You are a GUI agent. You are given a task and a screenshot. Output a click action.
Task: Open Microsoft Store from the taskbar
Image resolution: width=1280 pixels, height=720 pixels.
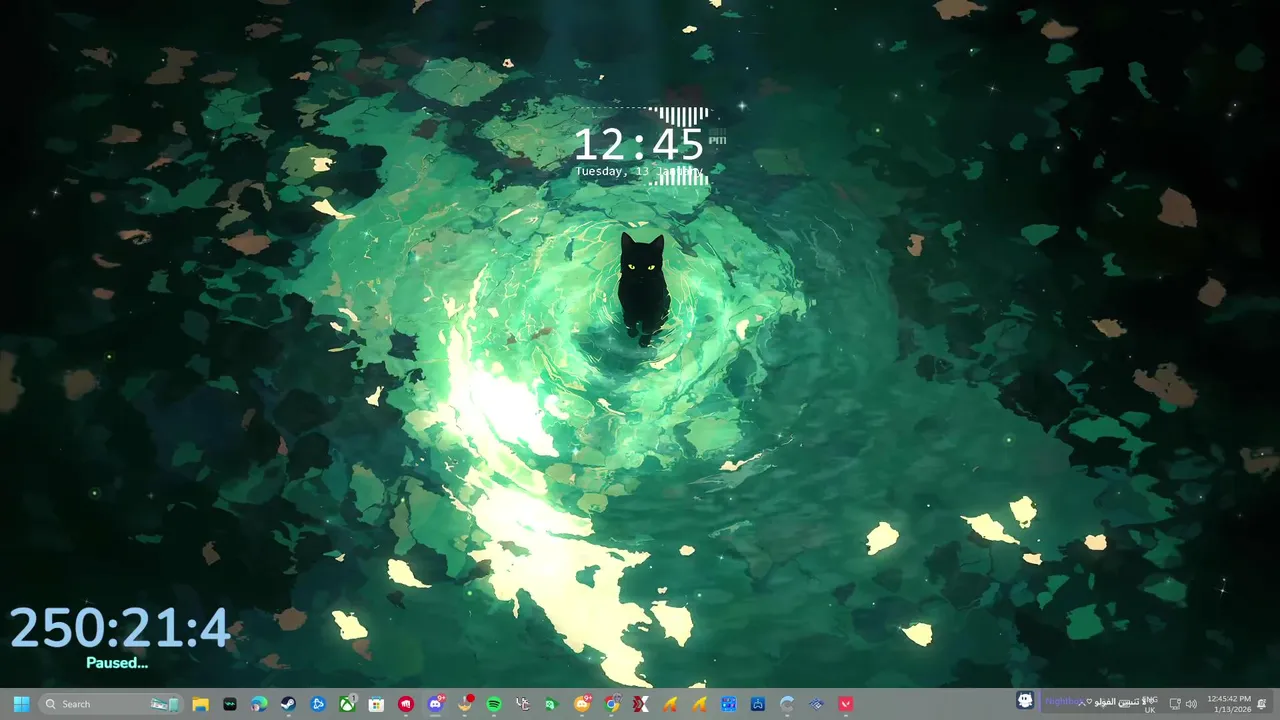point(376,704)
